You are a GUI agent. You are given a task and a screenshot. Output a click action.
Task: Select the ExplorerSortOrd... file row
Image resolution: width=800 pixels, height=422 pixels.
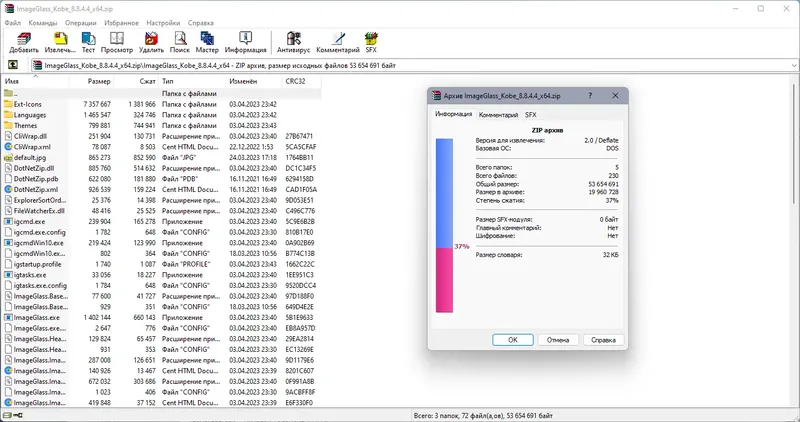(x=161, y=200)
